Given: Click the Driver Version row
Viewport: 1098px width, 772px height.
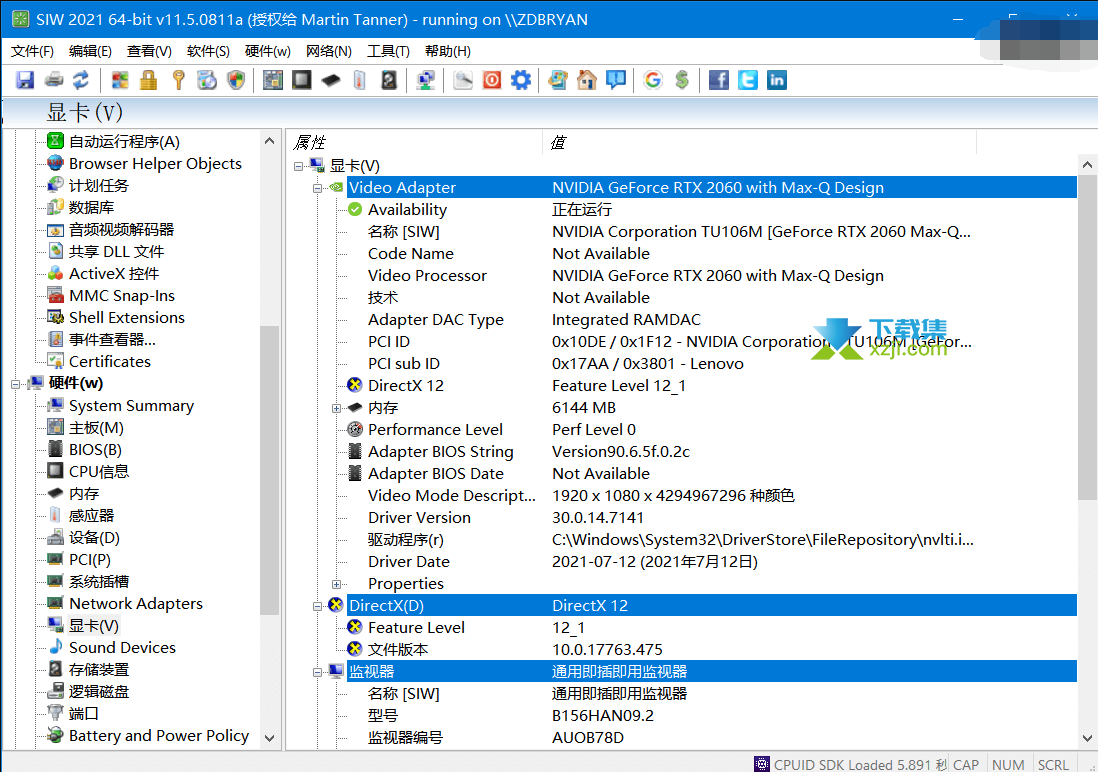Looking at the screenshot, I should click(x=711, y=518).
